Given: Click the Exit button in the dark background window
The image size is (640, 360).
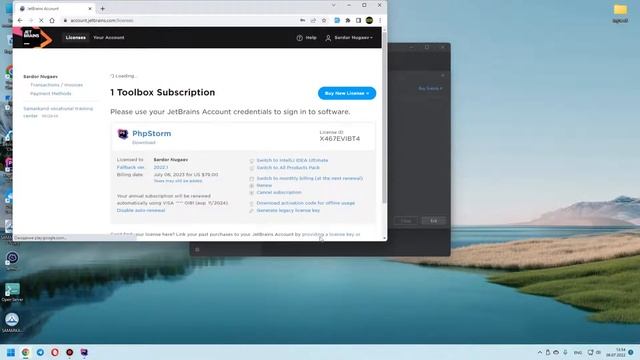Looking at the screenshot, I should [x=433, y=221].
